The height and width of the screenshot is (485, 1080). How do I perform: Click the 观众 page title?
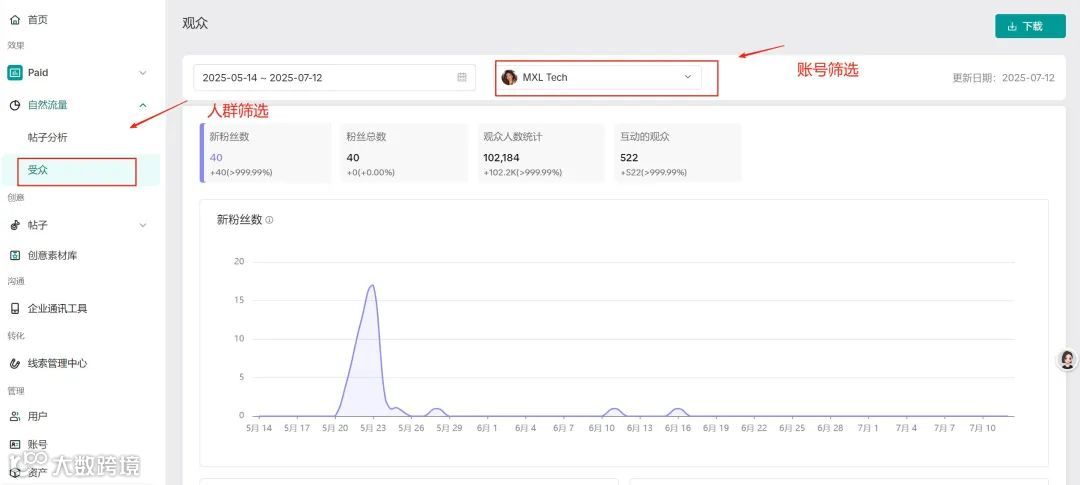click(195, 23)
